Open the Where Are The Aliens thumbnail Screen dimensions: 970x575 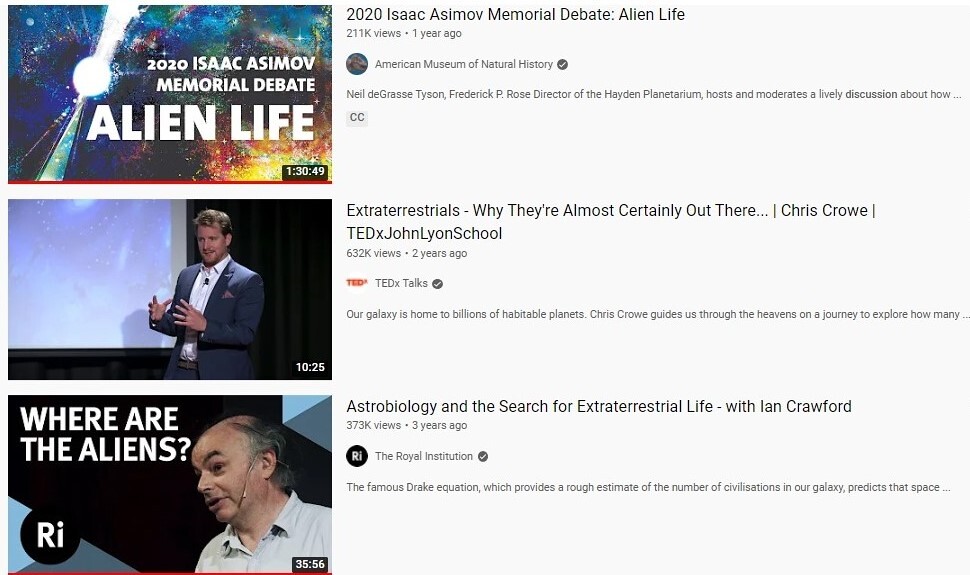pos(170,485)
